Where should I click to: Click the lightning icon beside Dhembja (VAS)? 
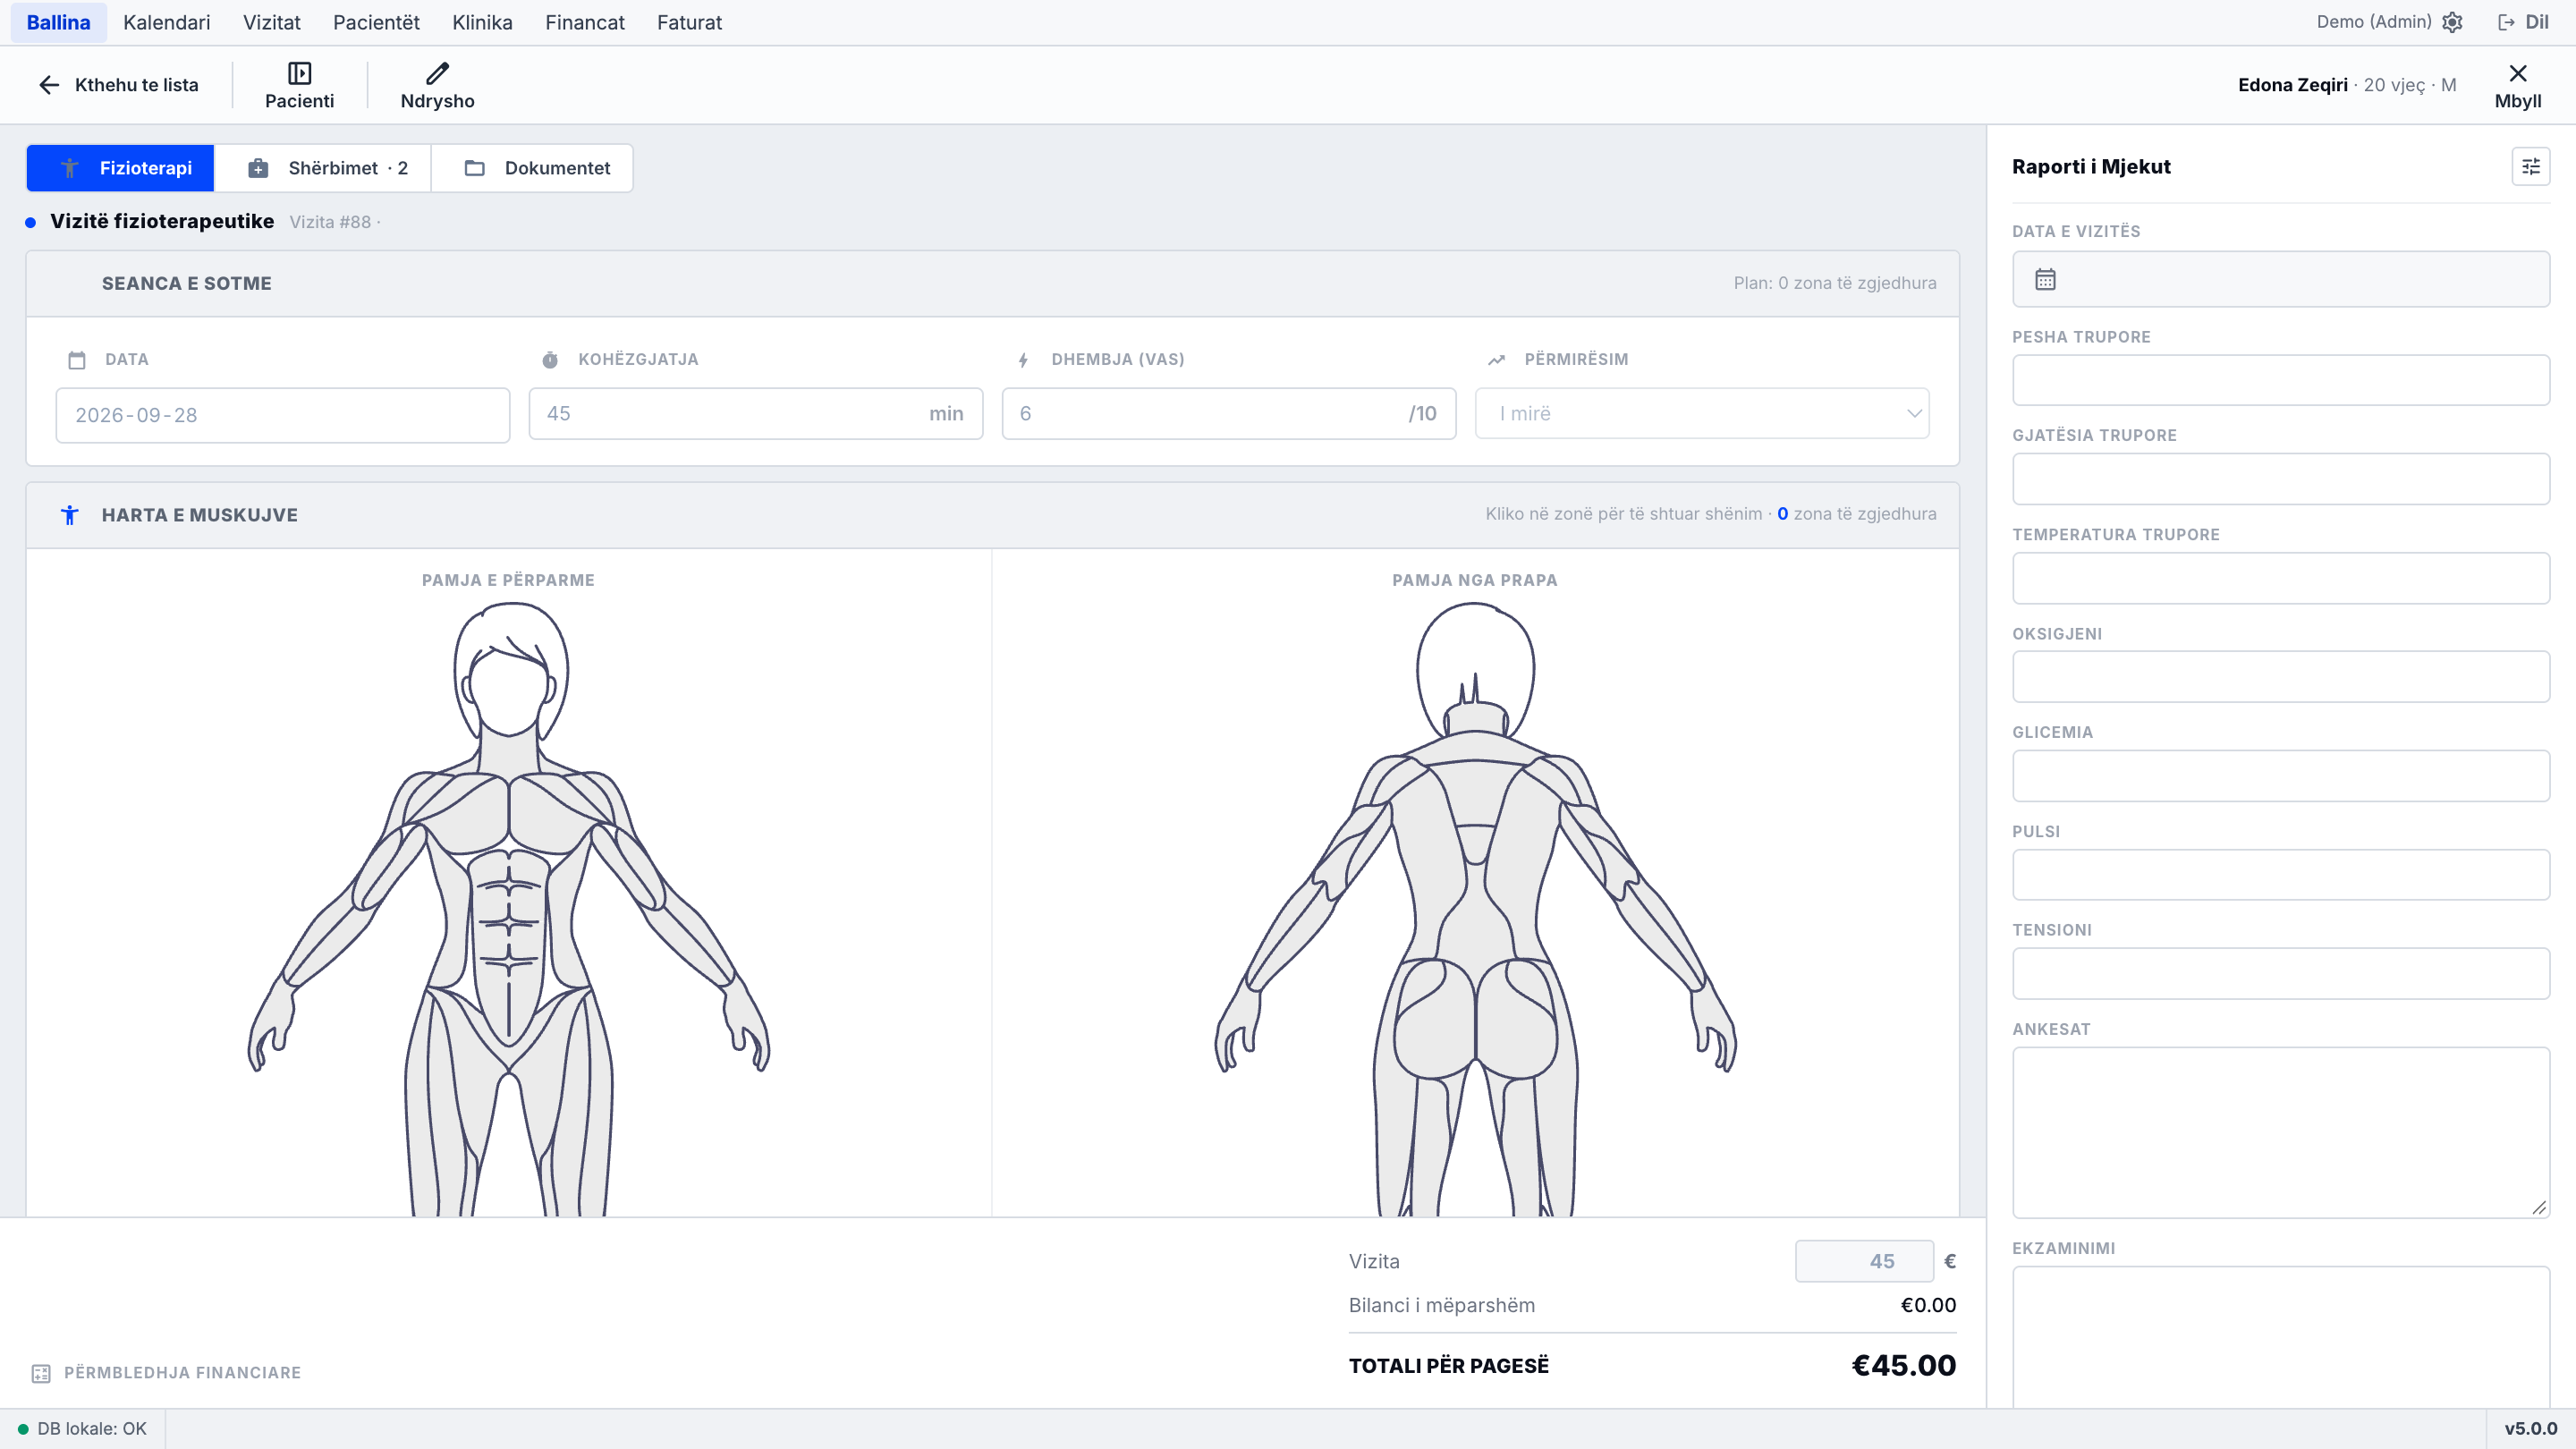pos(1023,360)
